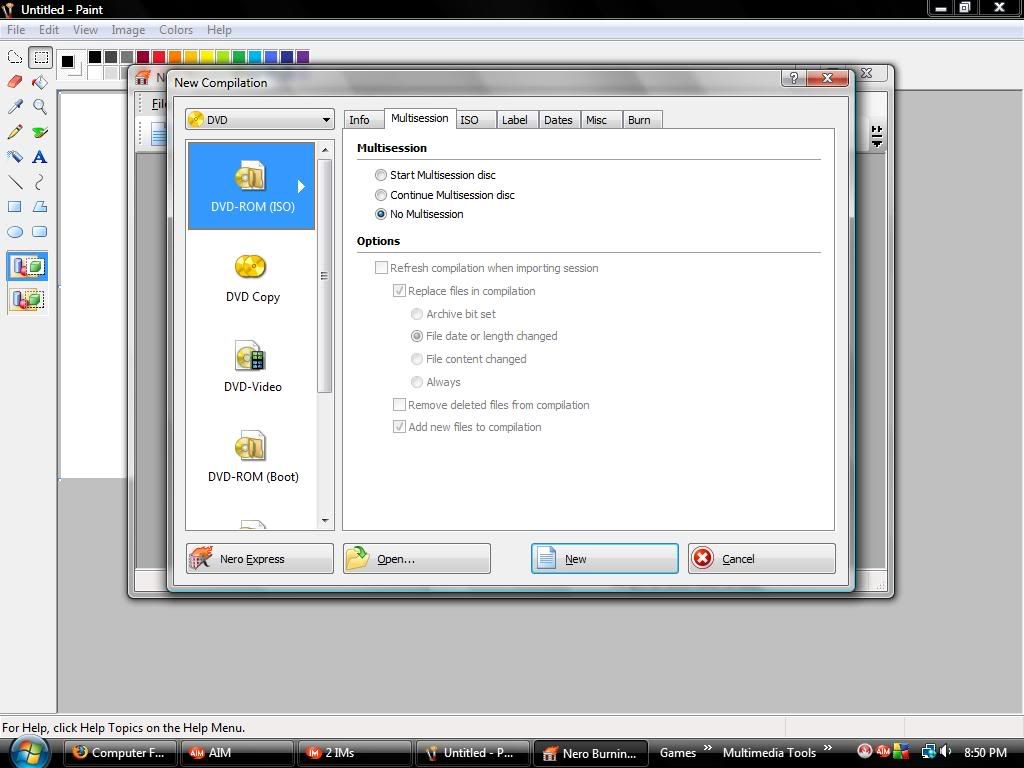The image size is (1024, 768).
Task: Open the DVD disc type dropdown
Action: coord(260,120)
